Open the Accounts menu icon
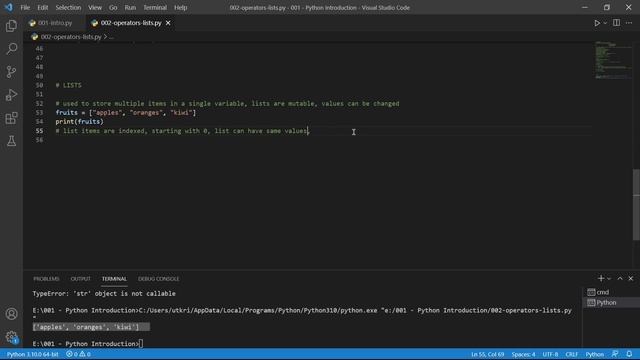 point(11,314)
